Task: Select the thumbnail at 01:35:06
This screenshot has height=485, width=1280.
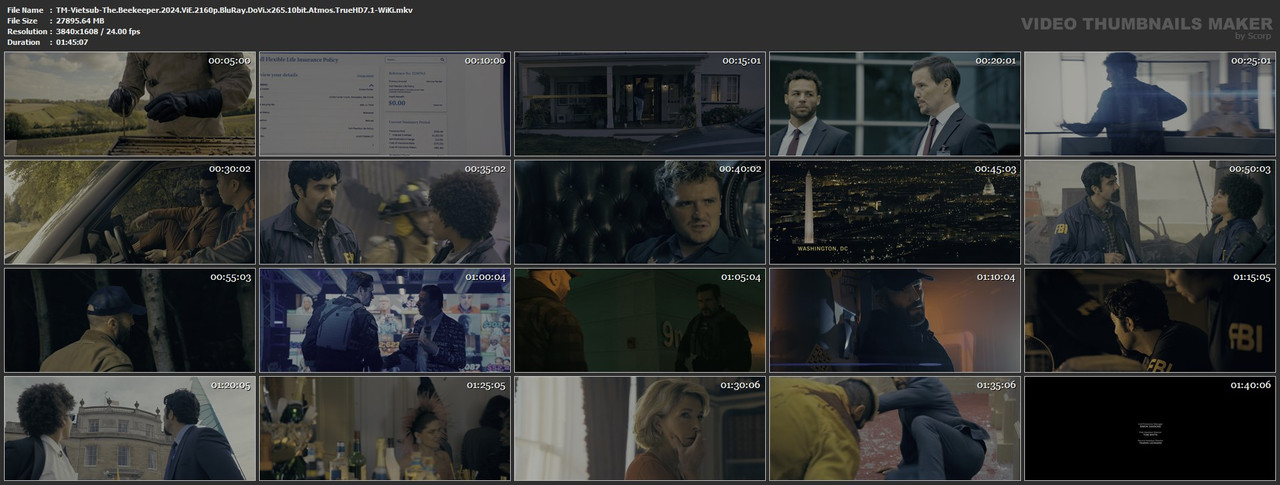Action: [894, 428]
